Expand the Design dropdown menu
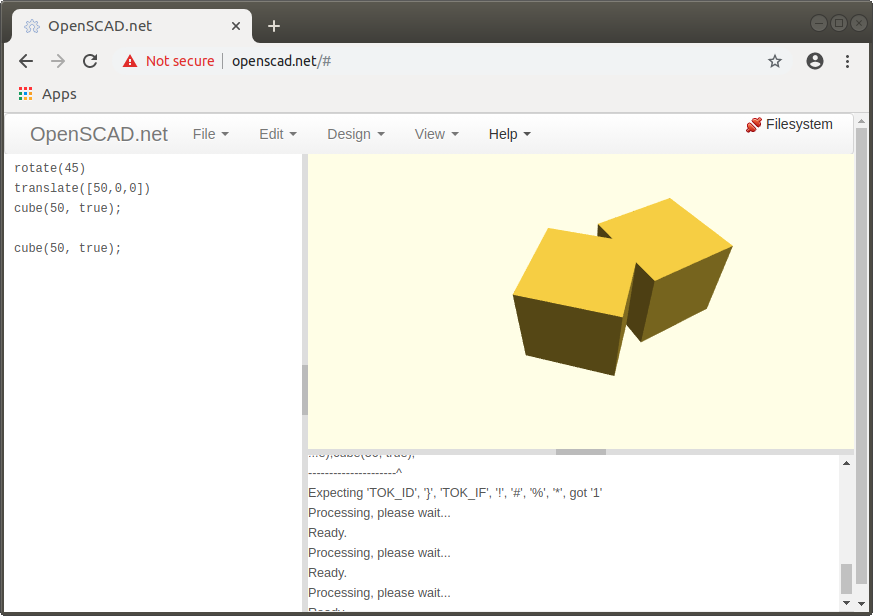This screenshot has width=873, height=616. pos(356,134)
